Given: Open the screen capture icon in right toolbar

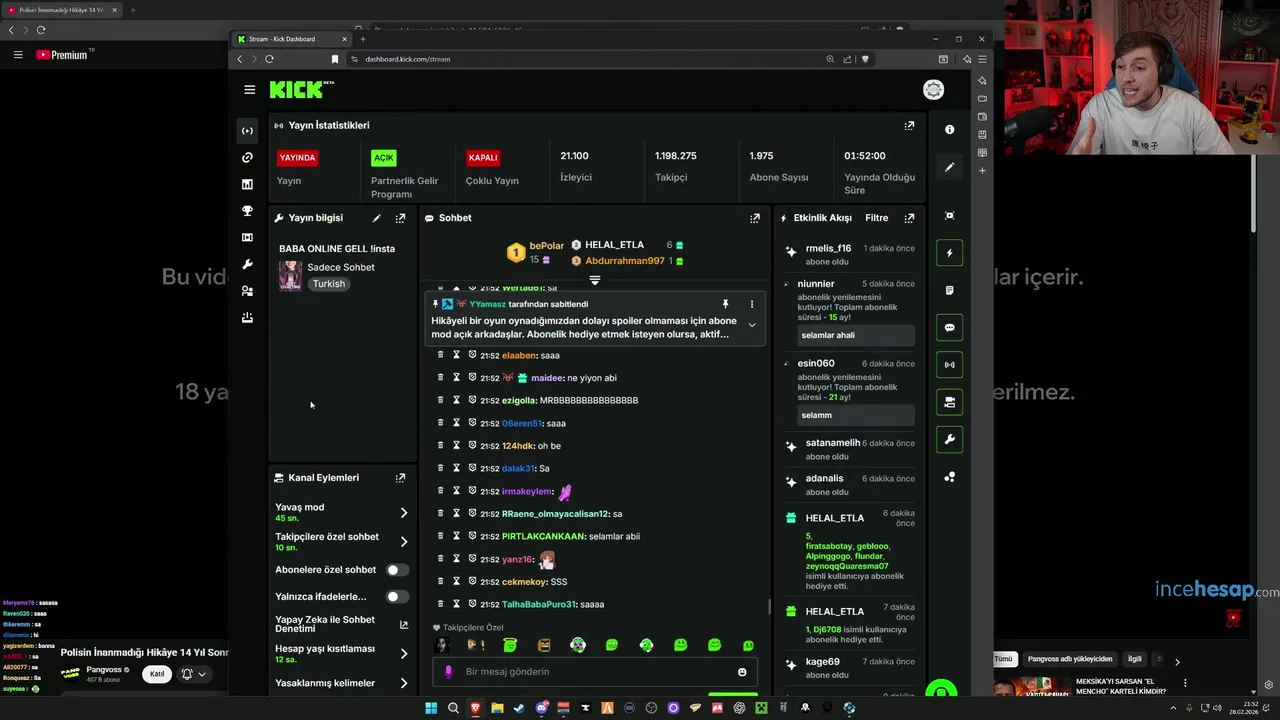Looking at the screenshot, I should click(949, 216).
